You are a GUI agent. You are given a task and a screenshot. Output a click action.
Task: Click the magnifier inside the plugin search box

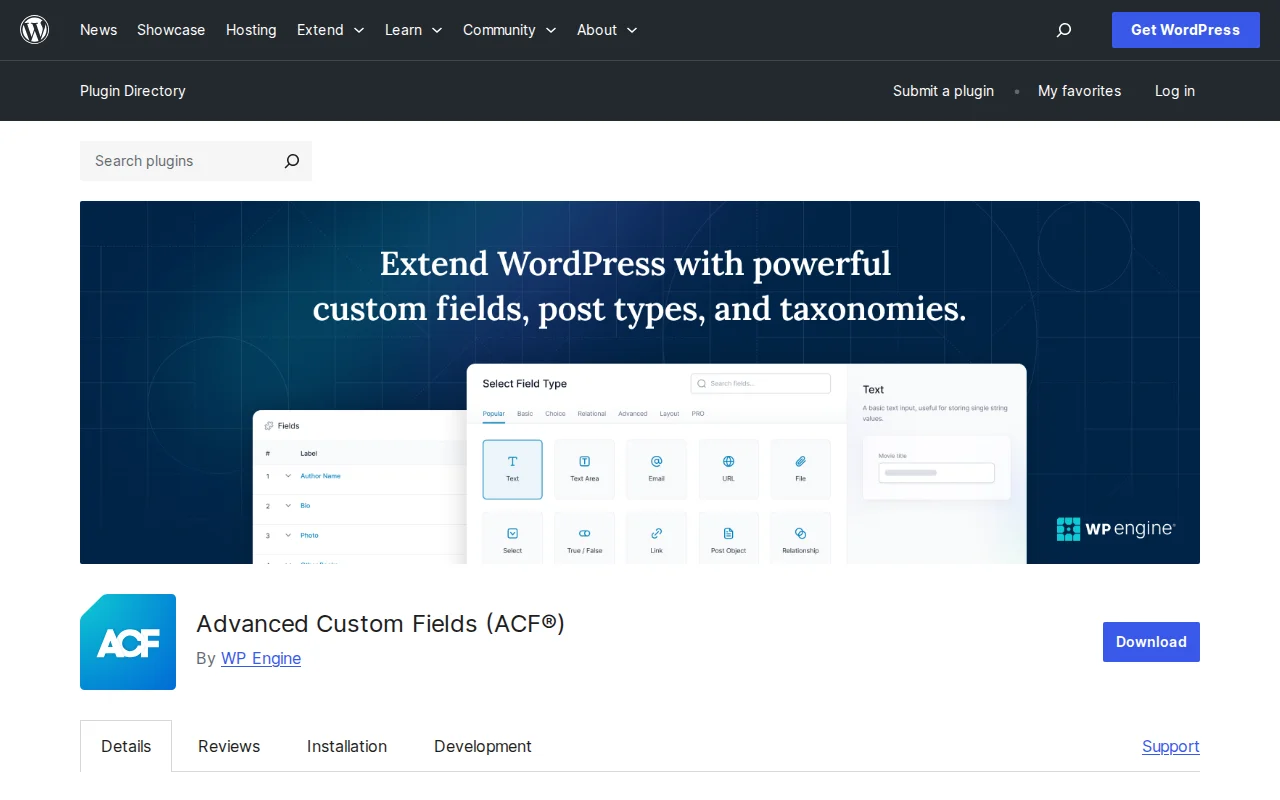point(291,161)
